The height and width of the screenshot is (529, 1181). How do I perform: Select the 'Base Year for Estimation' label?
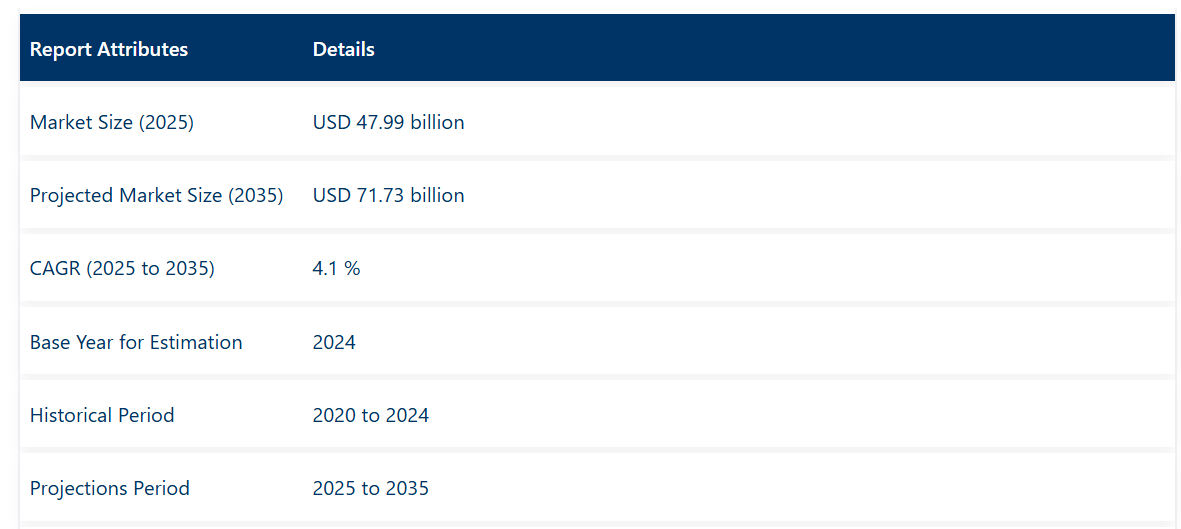point(136,342)
